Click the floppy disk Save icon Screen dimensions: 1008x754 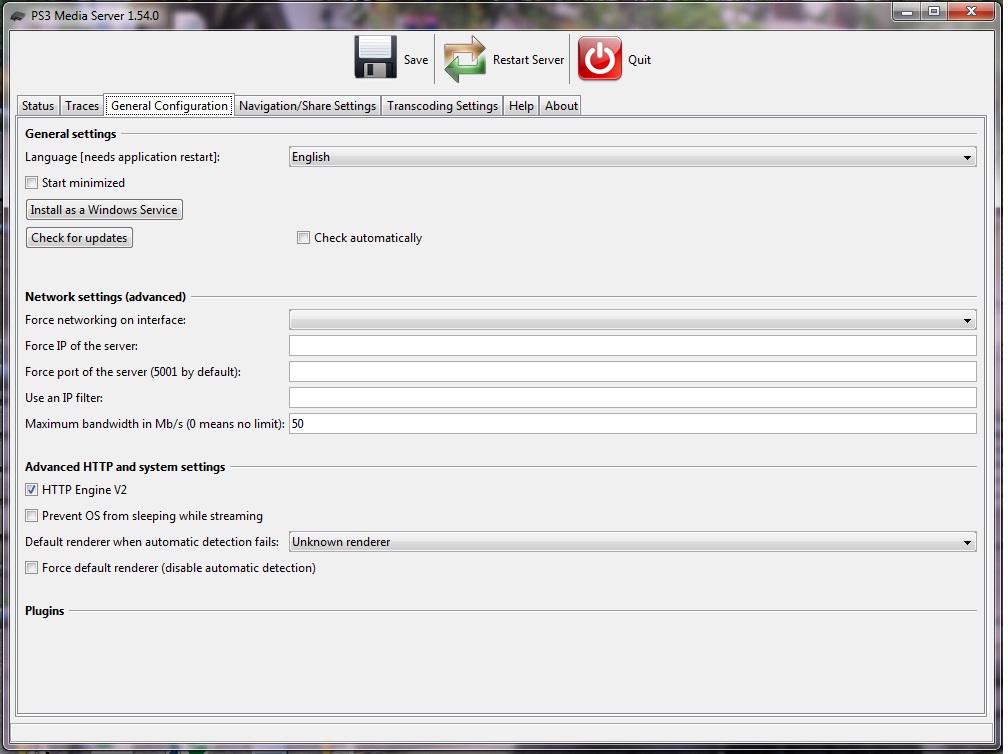pos(375,58)
